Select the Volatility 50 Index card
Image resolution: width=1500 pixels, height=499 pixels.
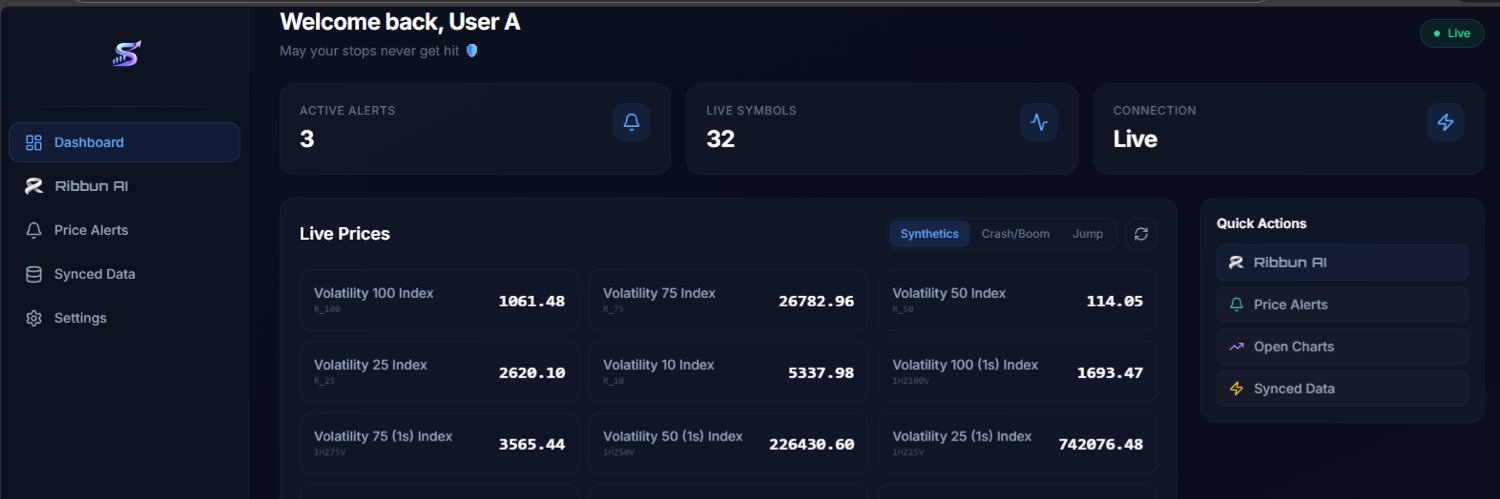tap(1017, 300)
